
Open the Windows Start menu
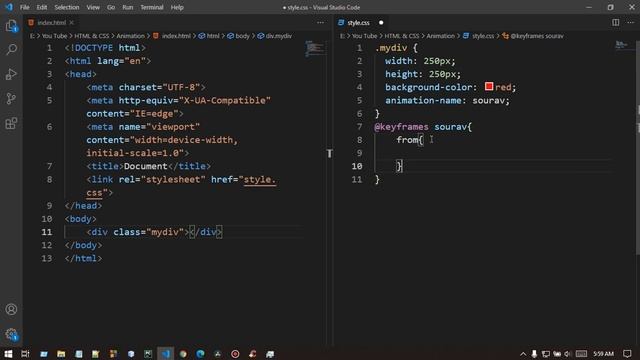(8, 353)
